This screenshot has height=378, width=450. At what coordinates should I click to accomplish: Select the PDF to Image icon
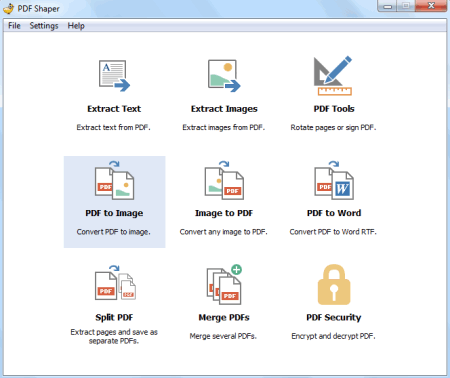(x=114, y=180)
